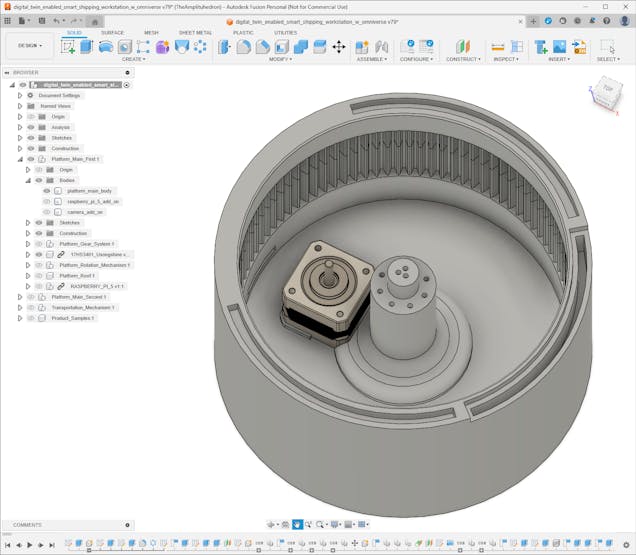Activate the Pan hand tool
636x555 pixels.
pyautogui.click(x=298, y=524)
